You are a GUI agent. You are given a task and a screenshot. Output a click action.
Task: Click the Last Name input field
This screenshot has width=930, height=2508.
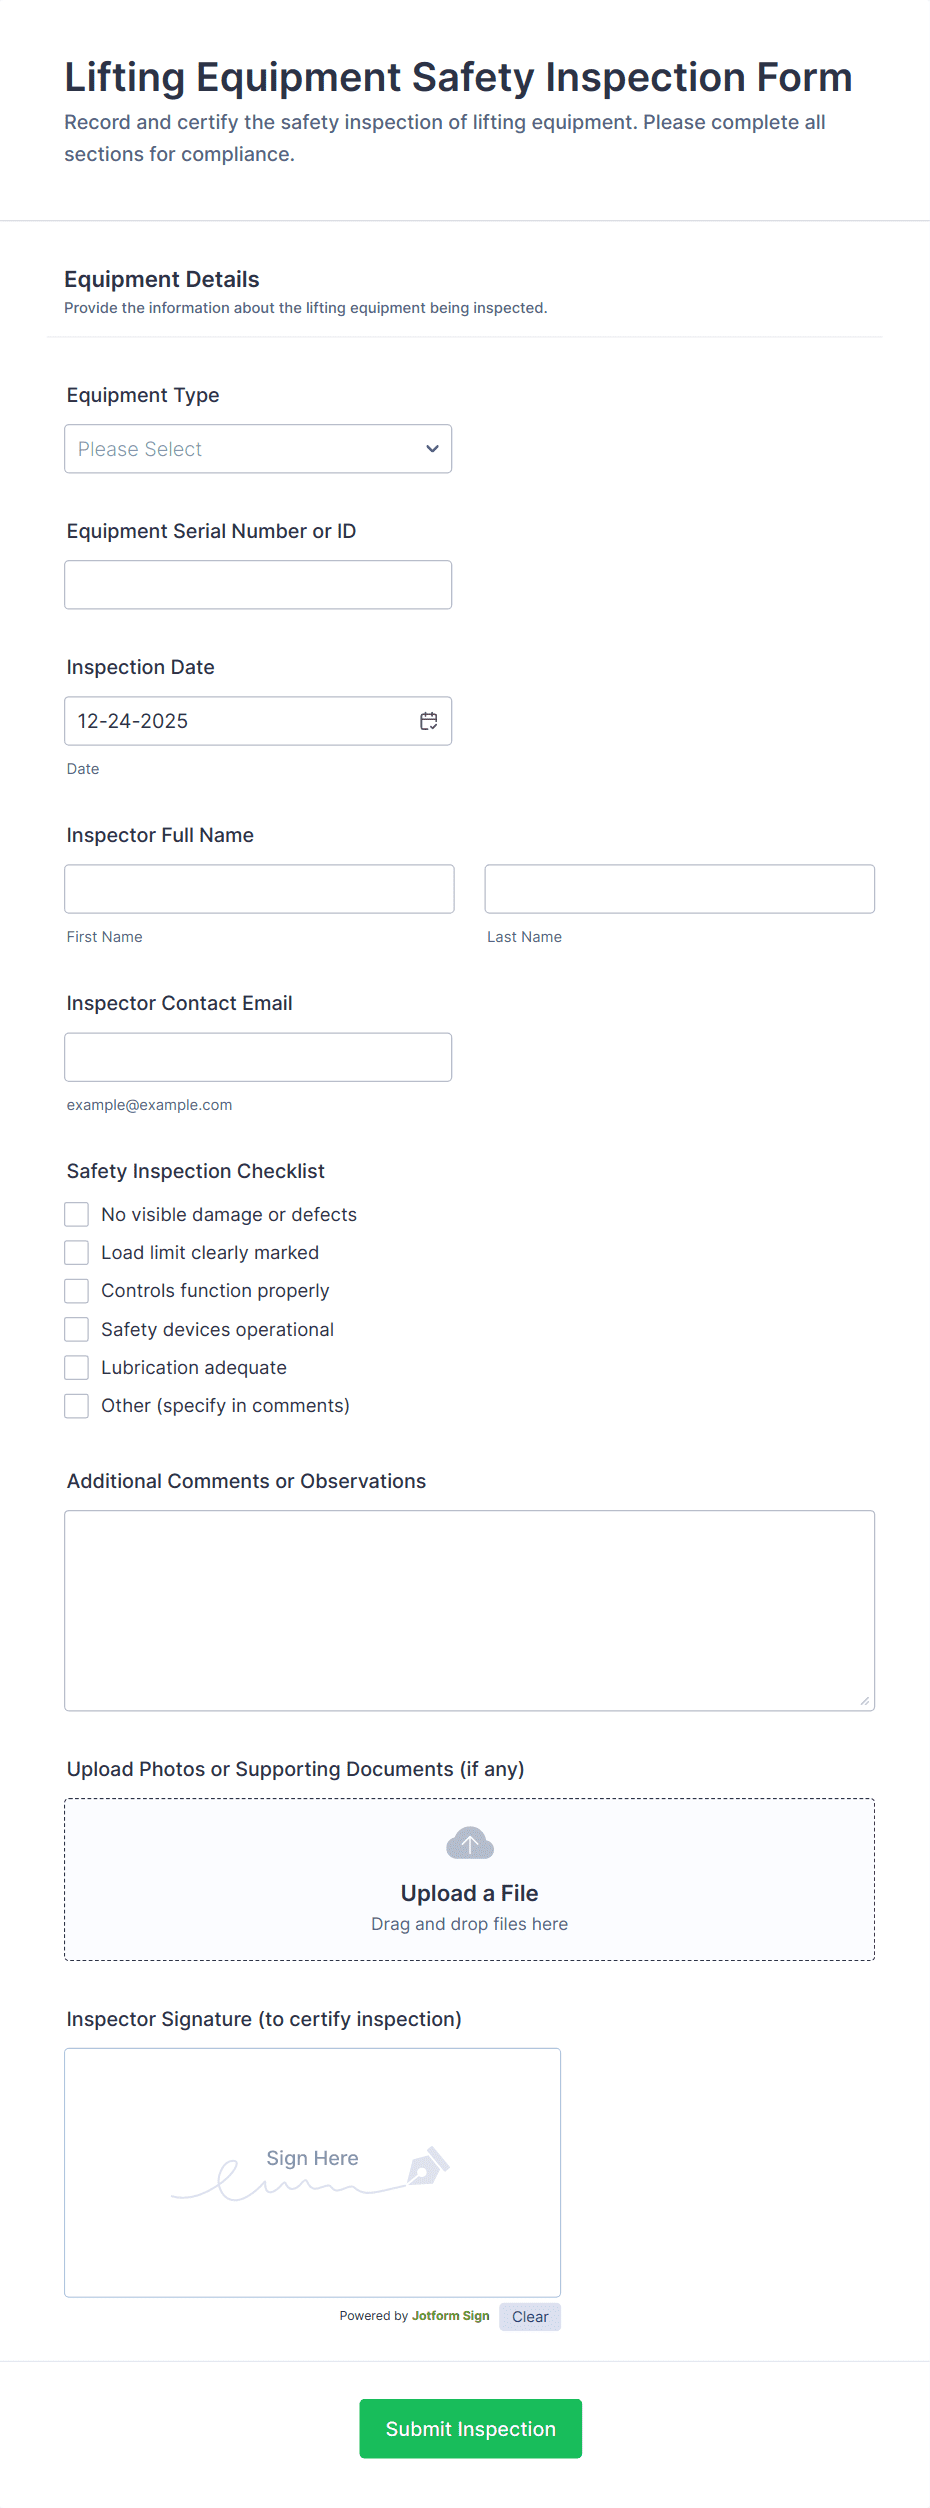[x=679, y=888]
